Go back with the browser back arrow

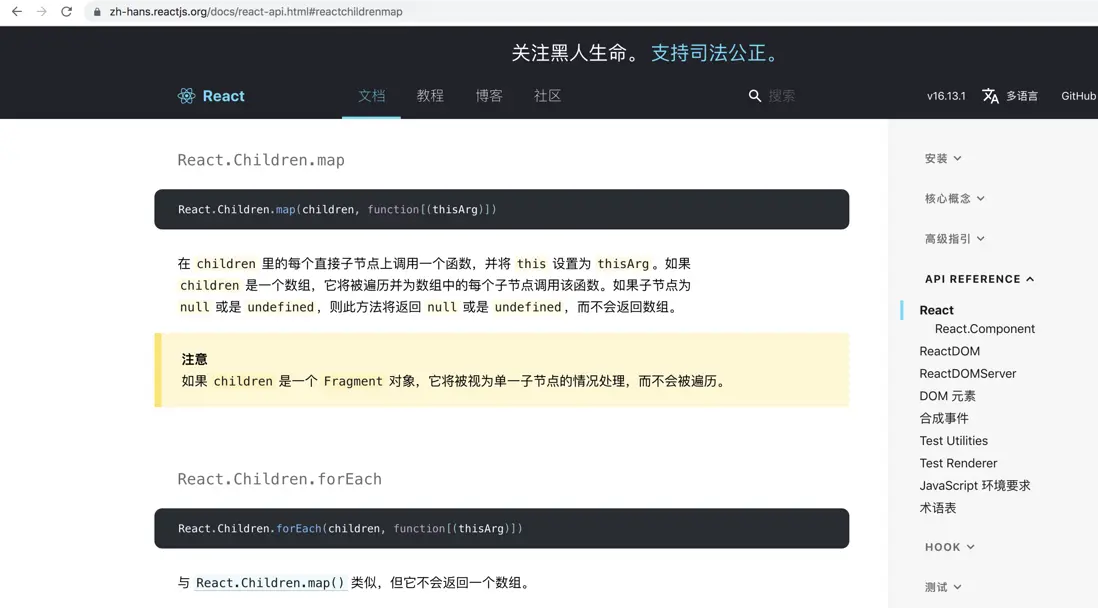17,11
